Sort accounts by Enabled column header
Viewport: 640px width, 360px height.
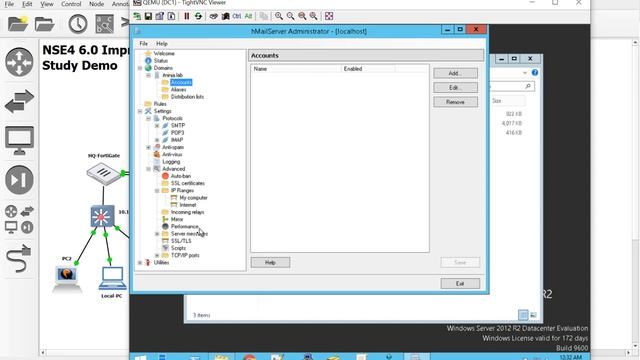tap(368, 69)
